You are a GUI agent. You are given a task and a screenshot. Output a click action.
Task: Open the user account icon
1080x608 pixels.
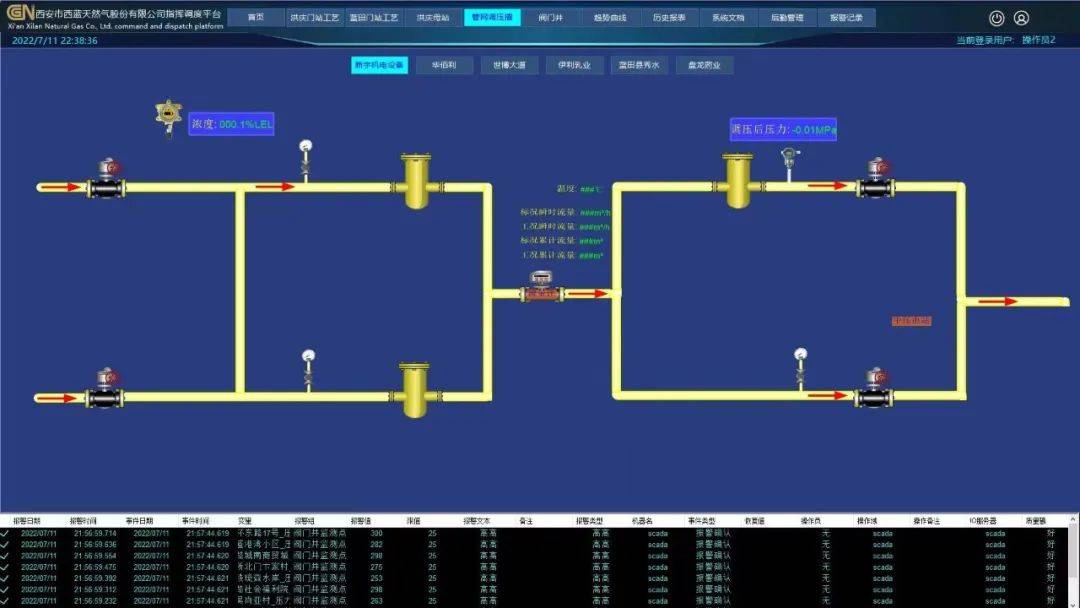(x=1021, y=18)
